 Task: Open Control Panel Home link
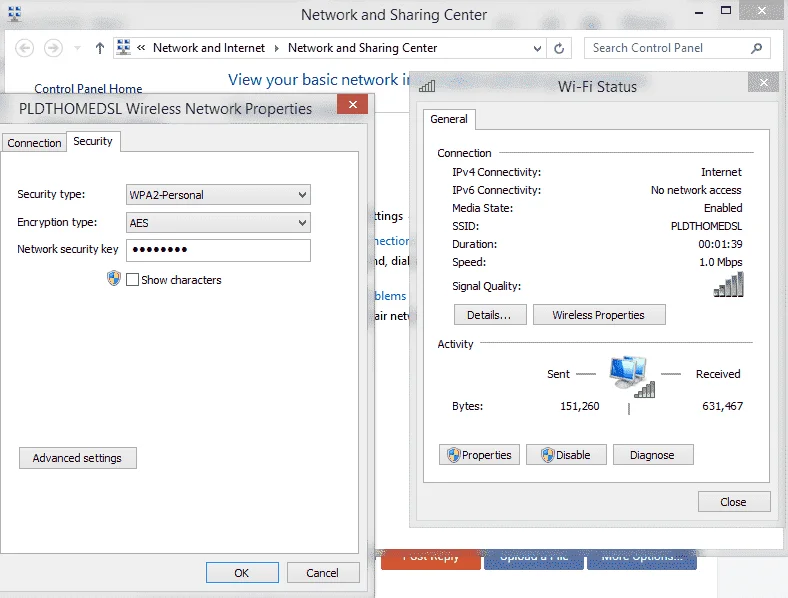point(88,88)
